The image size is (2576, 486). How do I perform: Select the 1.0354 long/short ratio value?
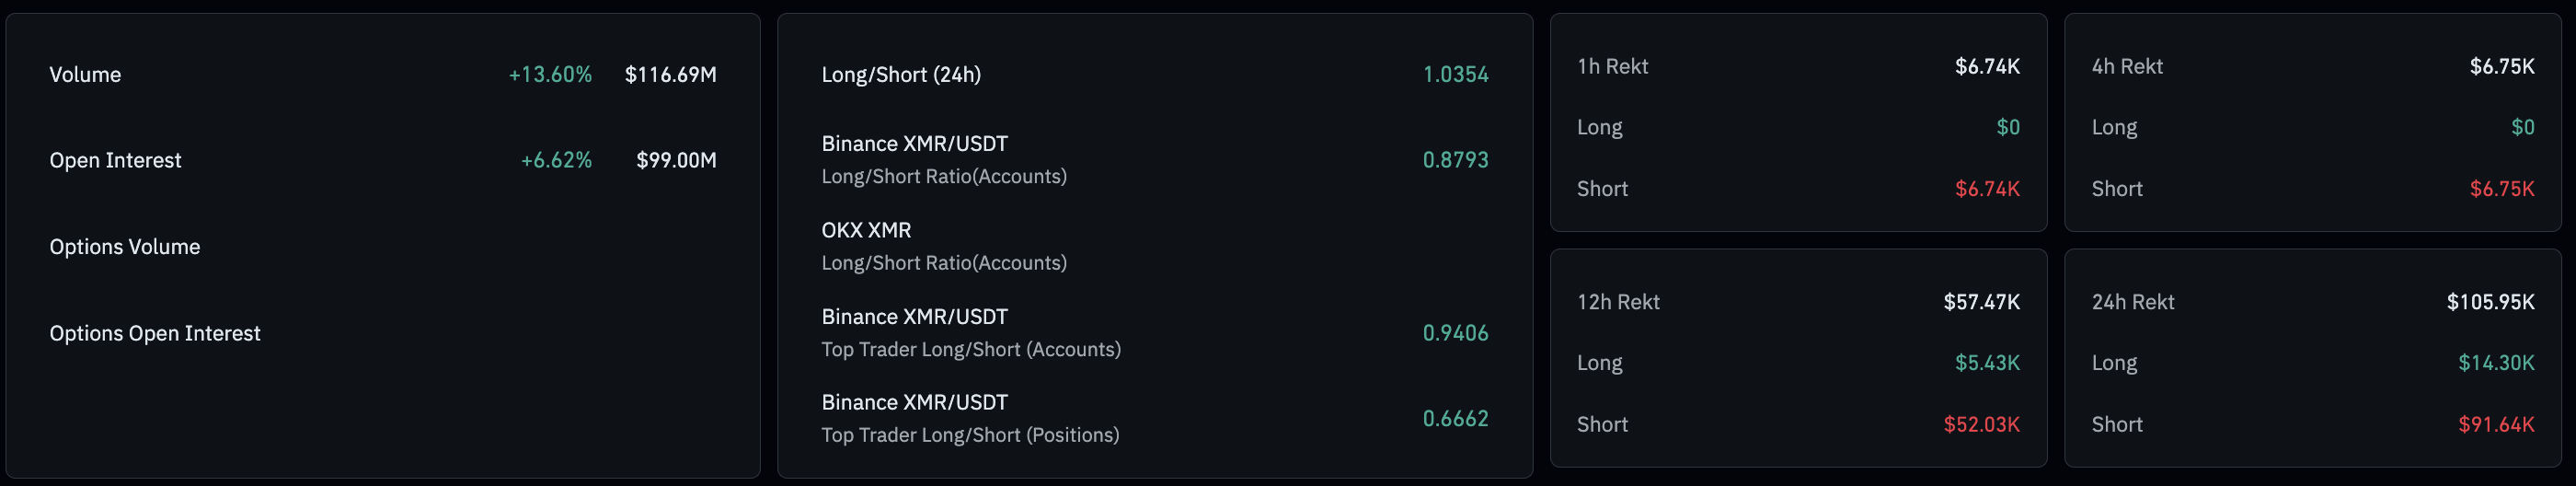(1455, 75)
